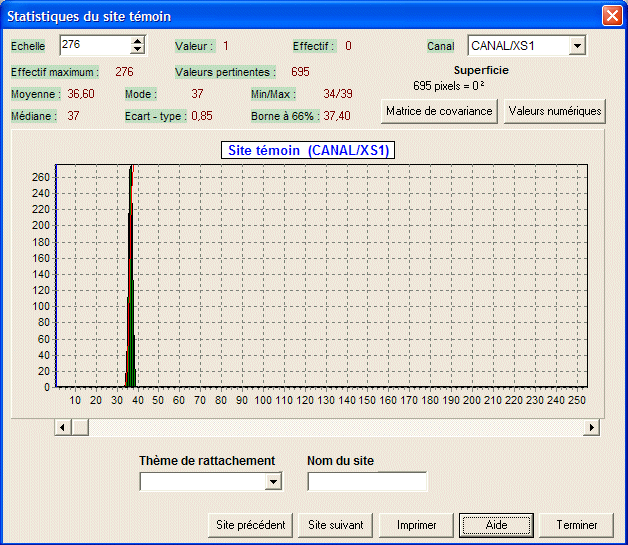This screenshot has height=545, width=628.
Task: Click the empty horizontal scrollbar track
Action: pos(330,427)
